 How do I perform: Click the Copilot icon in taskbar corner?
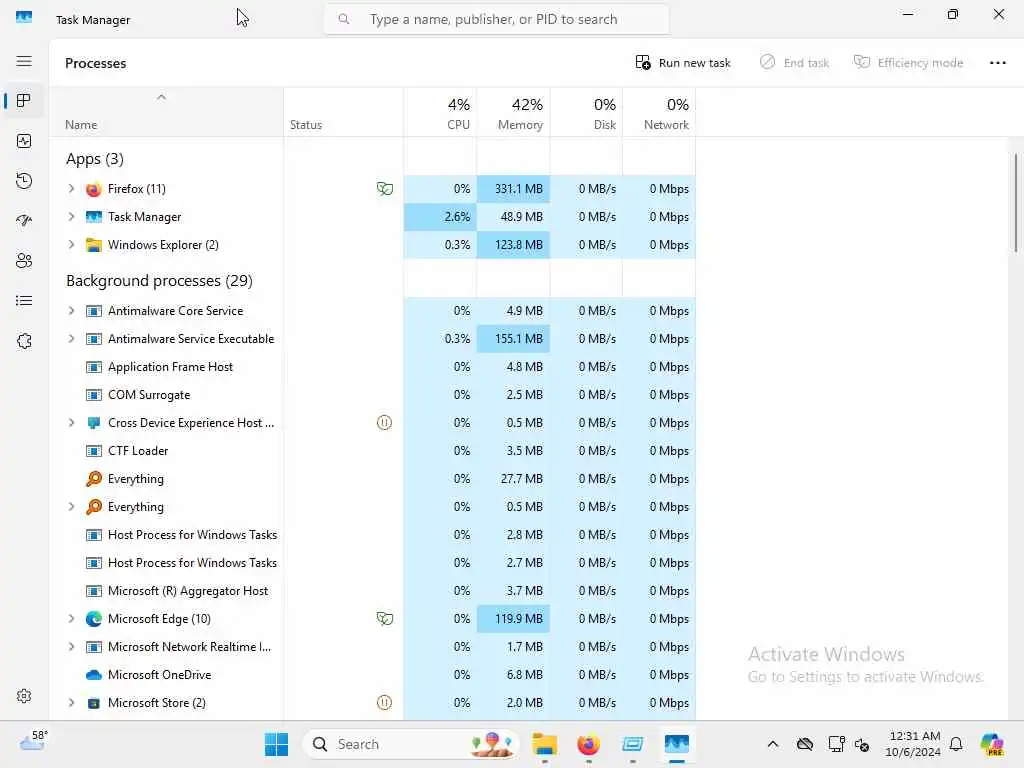coord(992,744)
